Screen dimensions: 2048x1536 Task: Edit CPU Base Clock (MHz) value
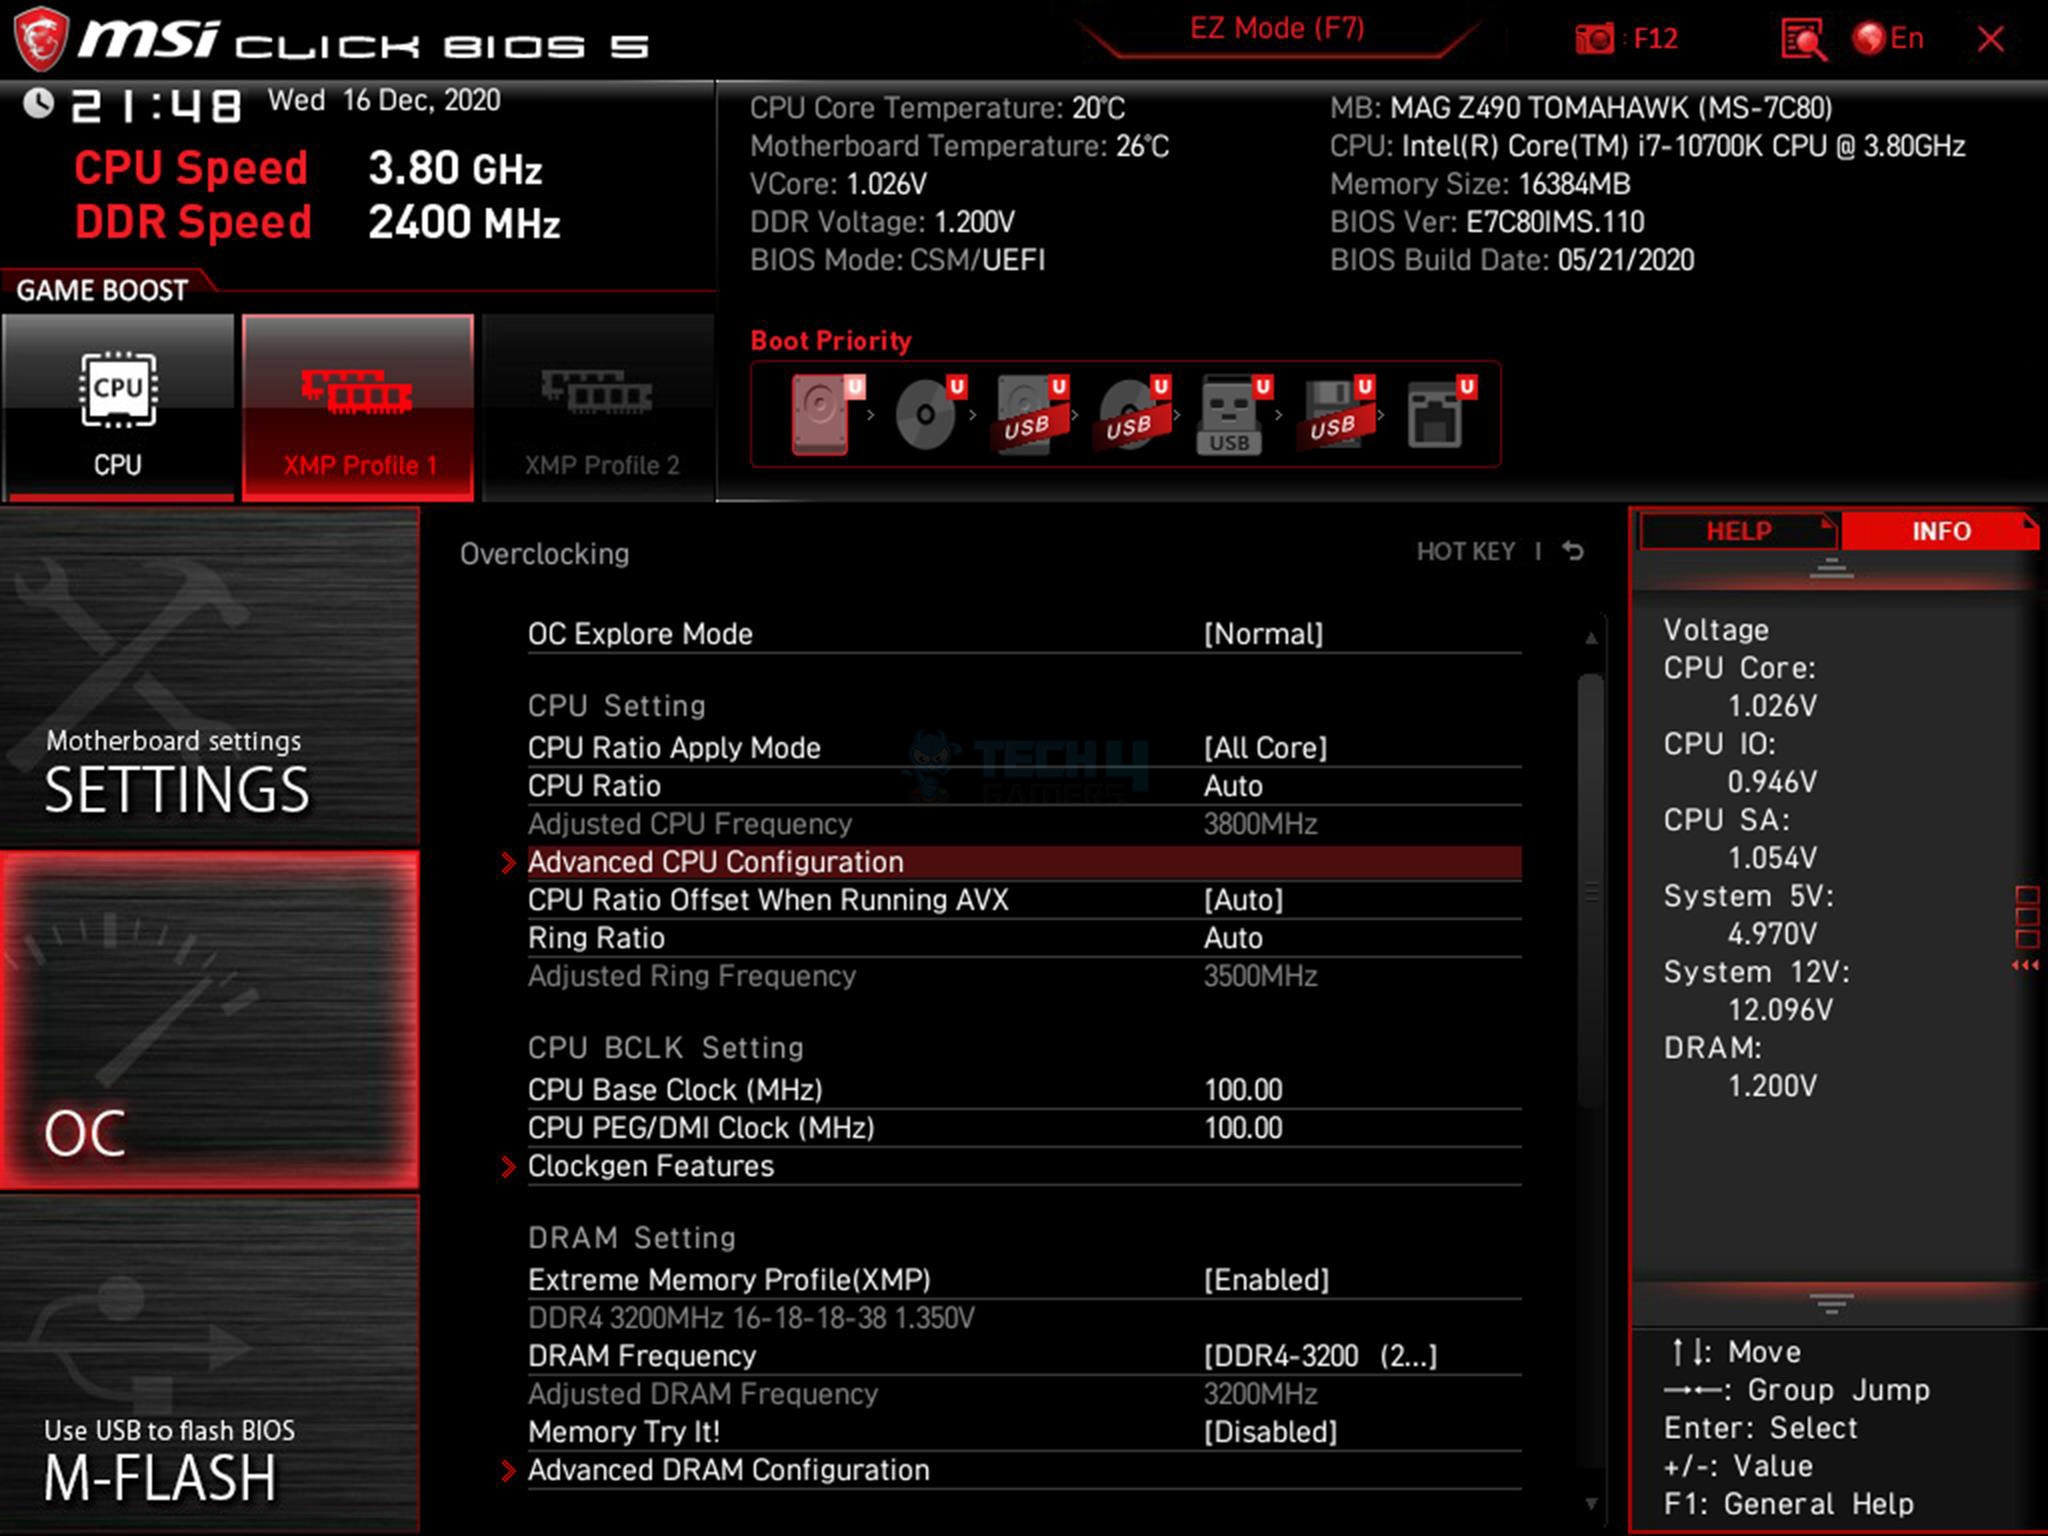click(x=1243, y=1090)
